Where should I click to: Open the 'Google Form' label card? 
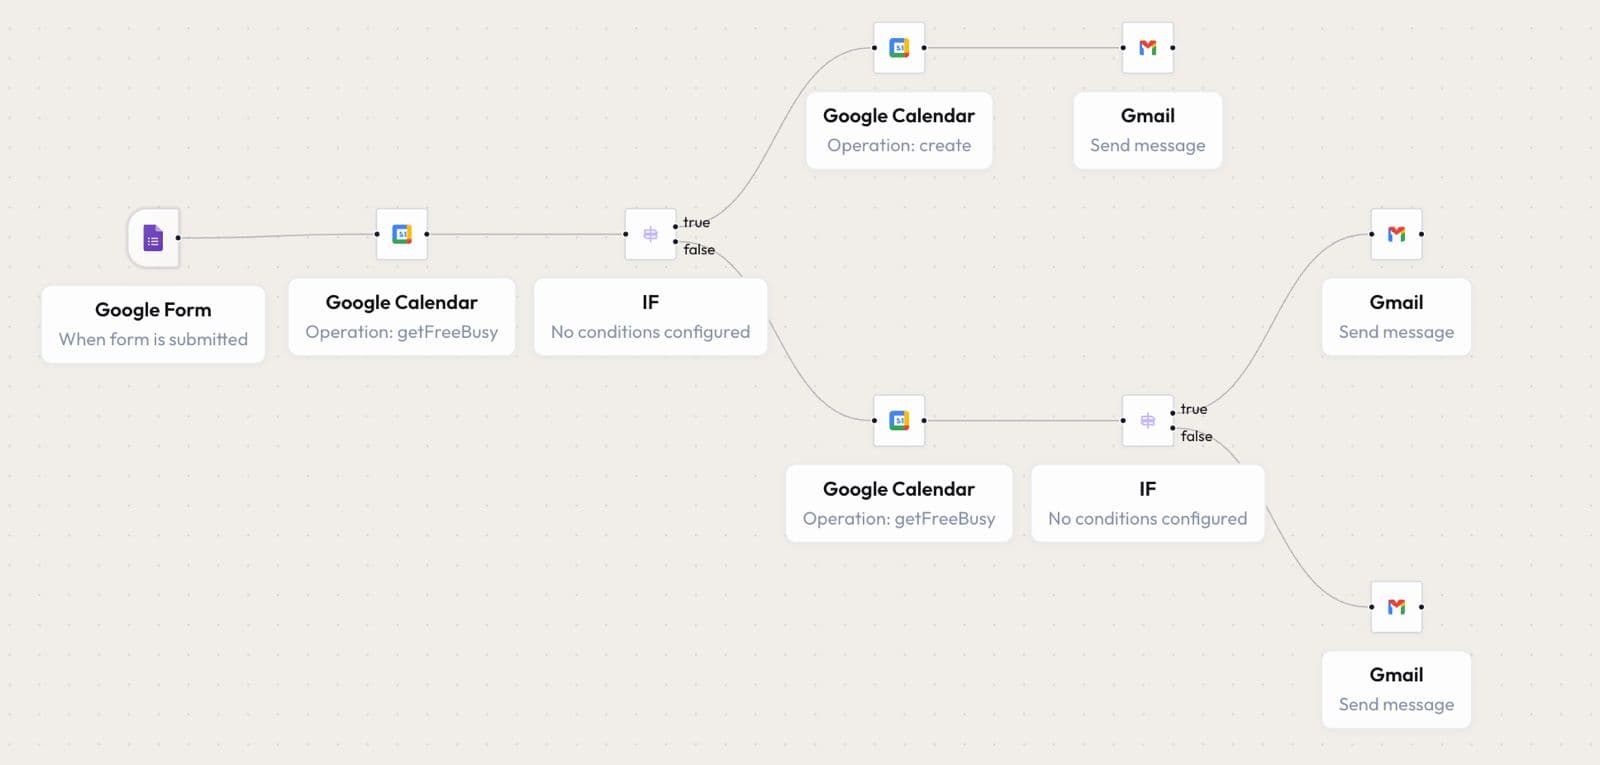click(x=153, y=324)
